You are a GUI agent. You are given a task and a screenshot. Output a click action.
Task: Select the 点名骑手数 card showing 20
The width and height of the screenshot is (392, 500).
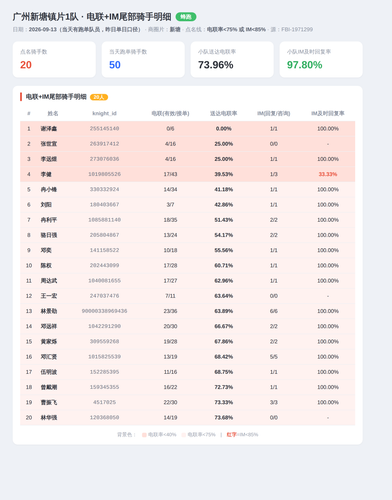click(x=54, y=59)
